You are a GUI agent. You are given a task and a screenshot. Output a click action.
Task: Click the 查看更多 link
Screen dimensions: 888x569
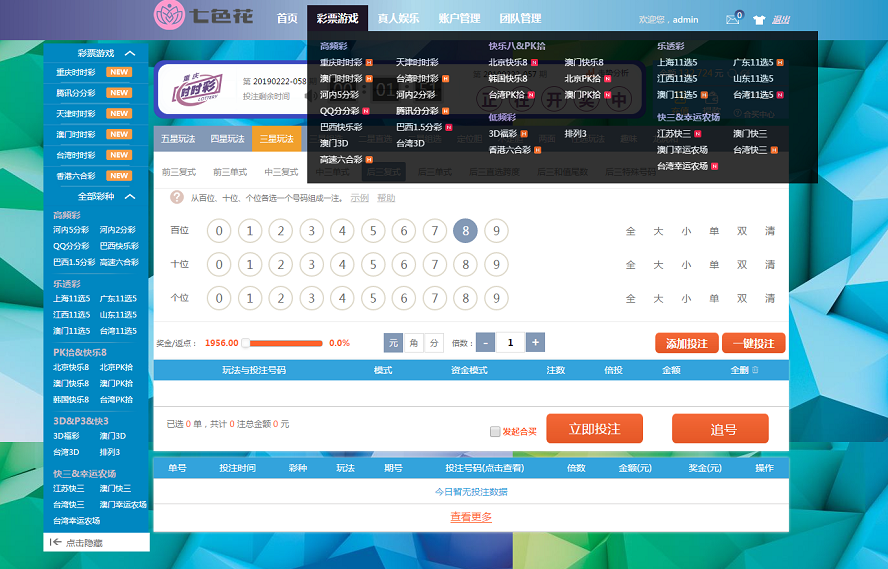[x=471, y=517]
